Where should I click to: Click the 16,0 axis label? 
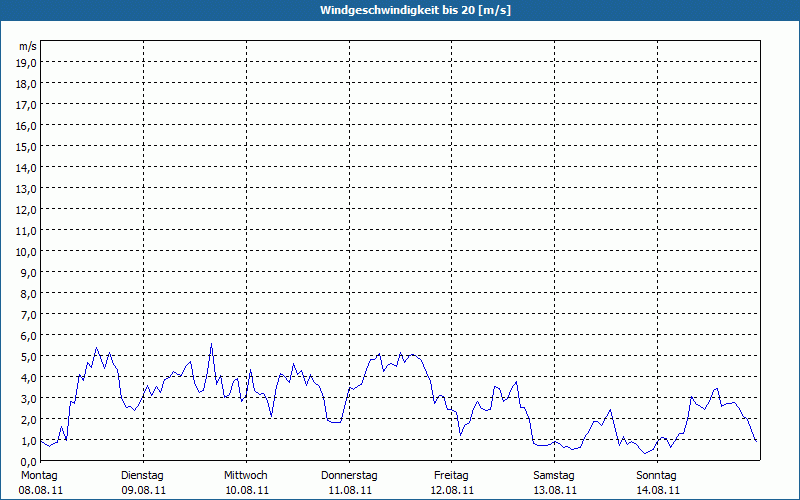pos(26,126)
